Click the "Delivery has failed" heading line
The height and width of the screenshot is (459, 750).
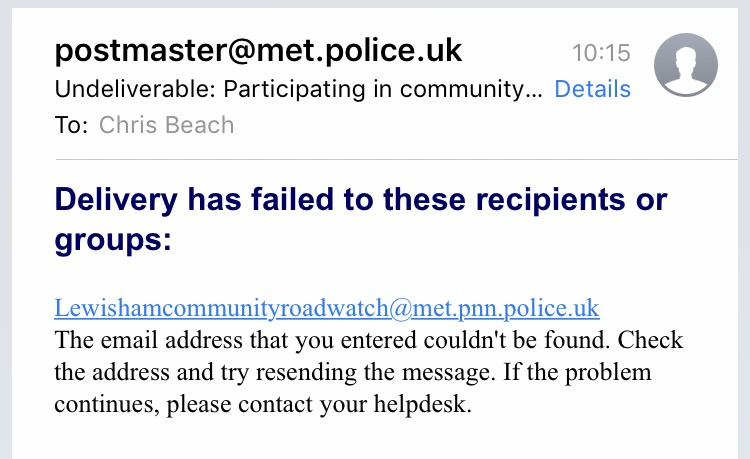point(360,200)
